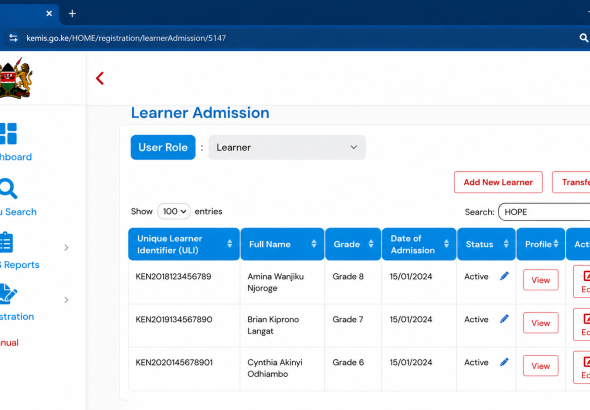Screen dimensions: 590x410
Task: Click the Search field containing HOPE
Action: coord(544,212)
